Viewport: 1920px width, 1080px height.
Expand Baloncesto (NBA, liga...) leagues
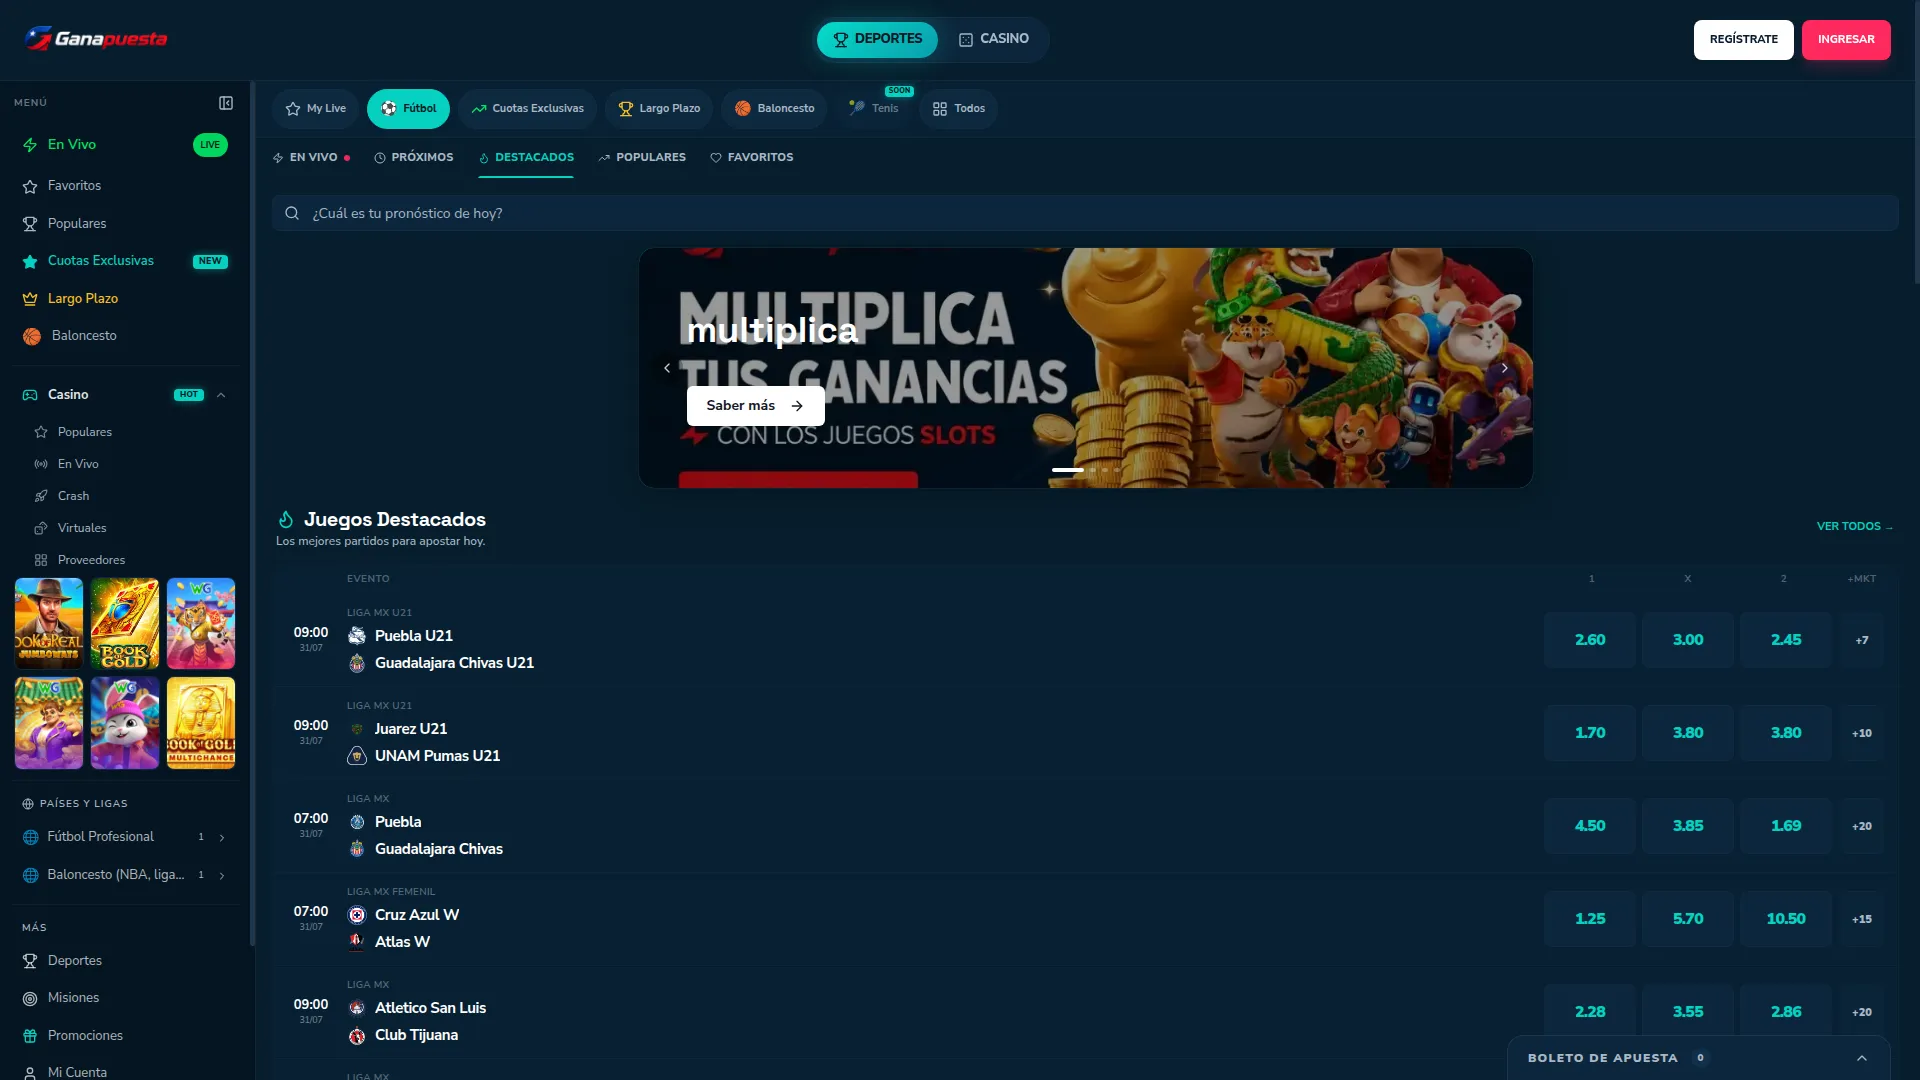(222, 876)
